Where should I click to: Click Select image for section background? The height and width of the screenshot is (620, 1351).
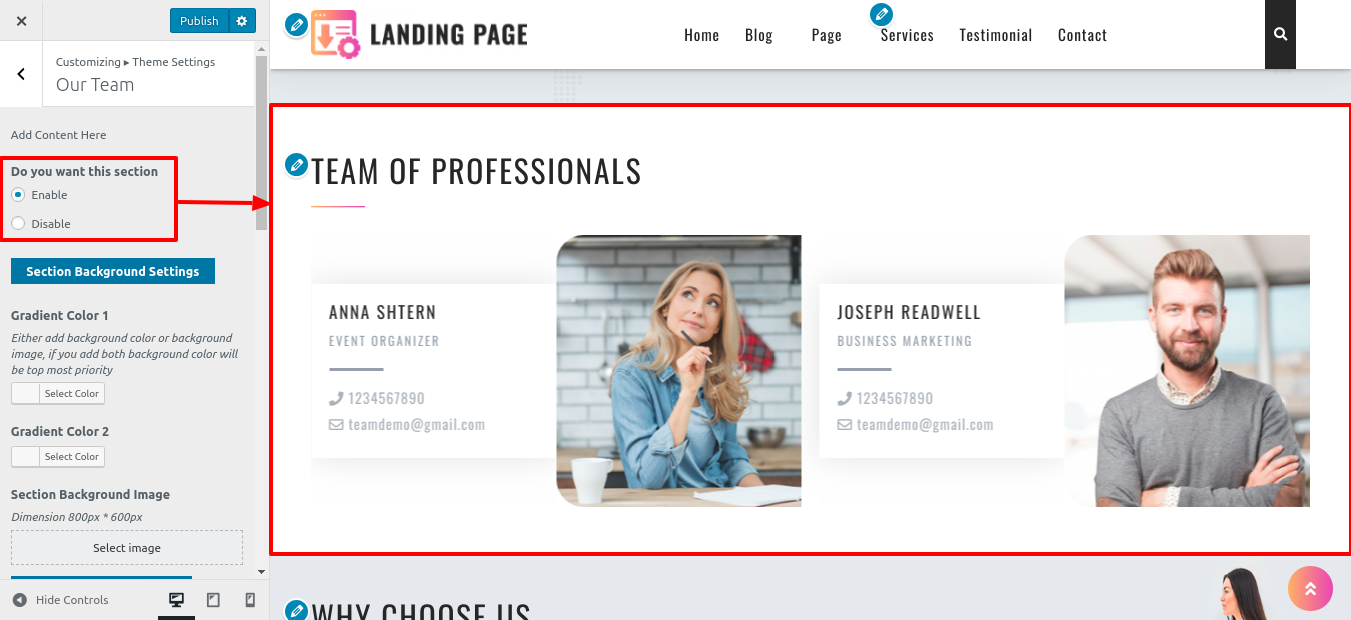point(127,548)
